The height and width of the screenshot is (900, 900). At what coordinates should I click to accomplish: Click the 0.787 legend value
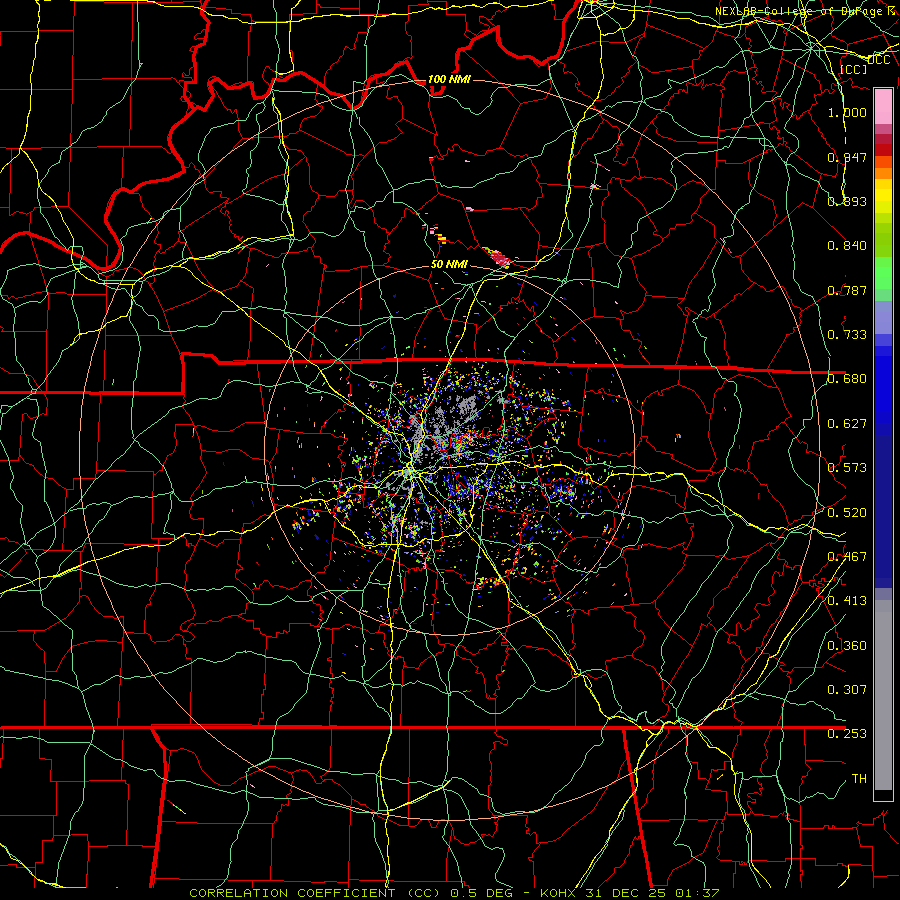click(847, 290)
